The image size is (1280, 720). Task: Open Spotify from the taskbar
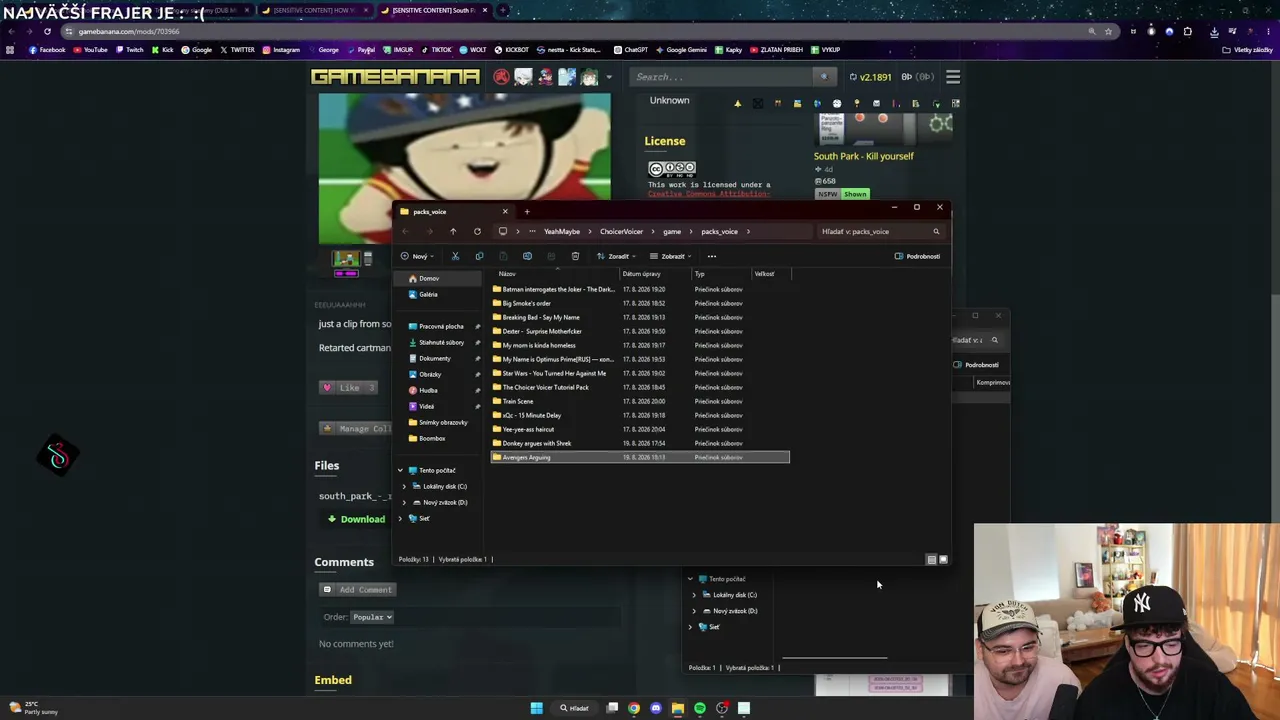coord(700,708)
